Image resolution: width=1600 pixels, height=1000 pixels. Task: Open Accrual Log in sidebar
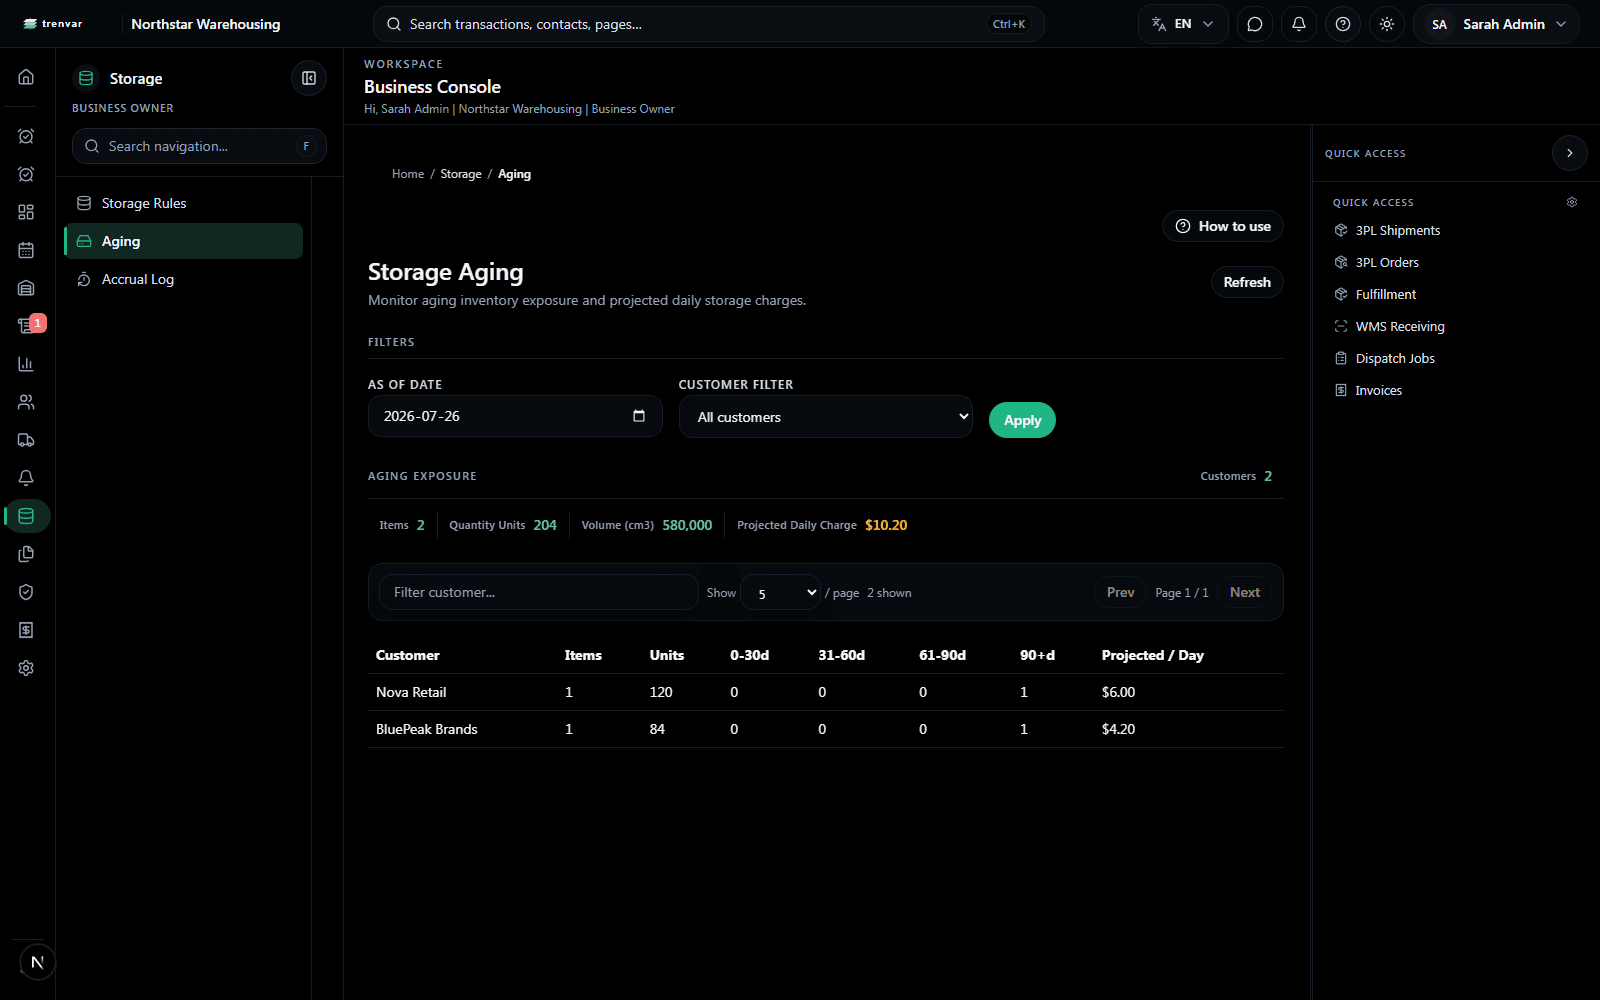(184, 279)
